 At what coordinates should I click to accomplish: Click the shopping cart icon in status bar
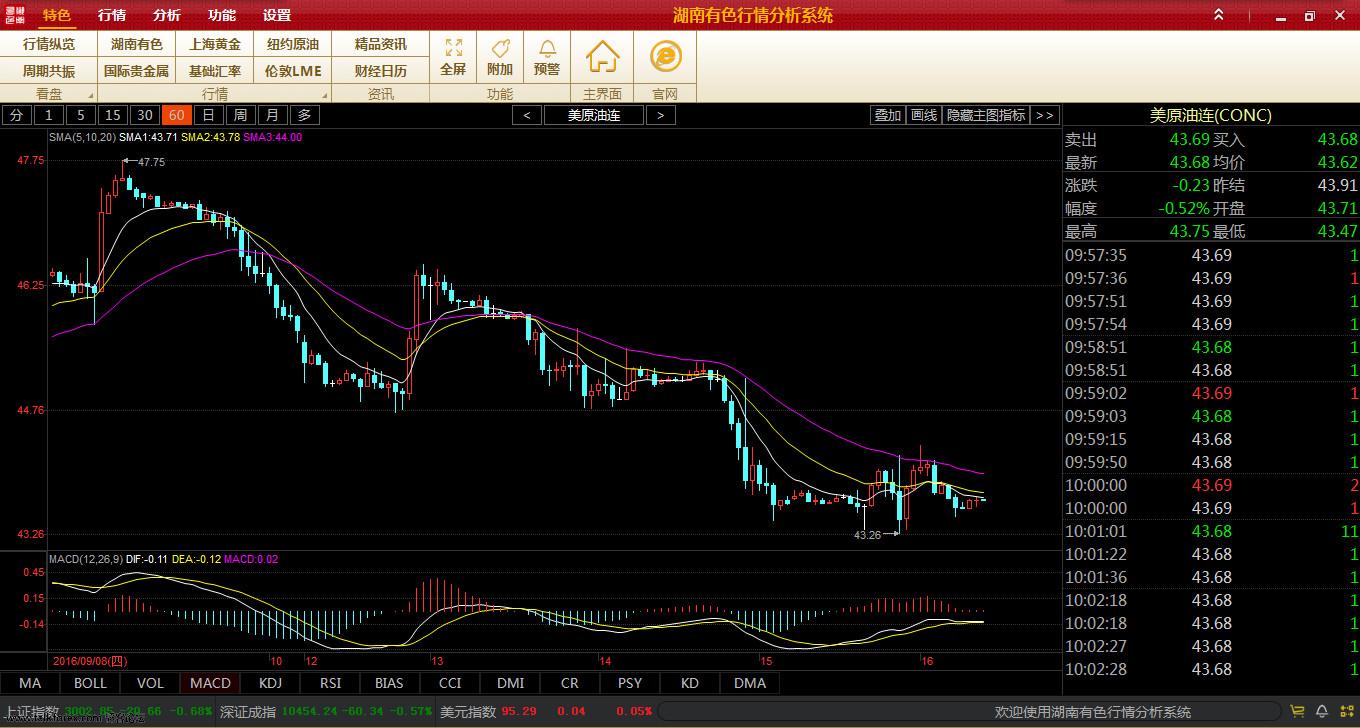point(1298,712)
